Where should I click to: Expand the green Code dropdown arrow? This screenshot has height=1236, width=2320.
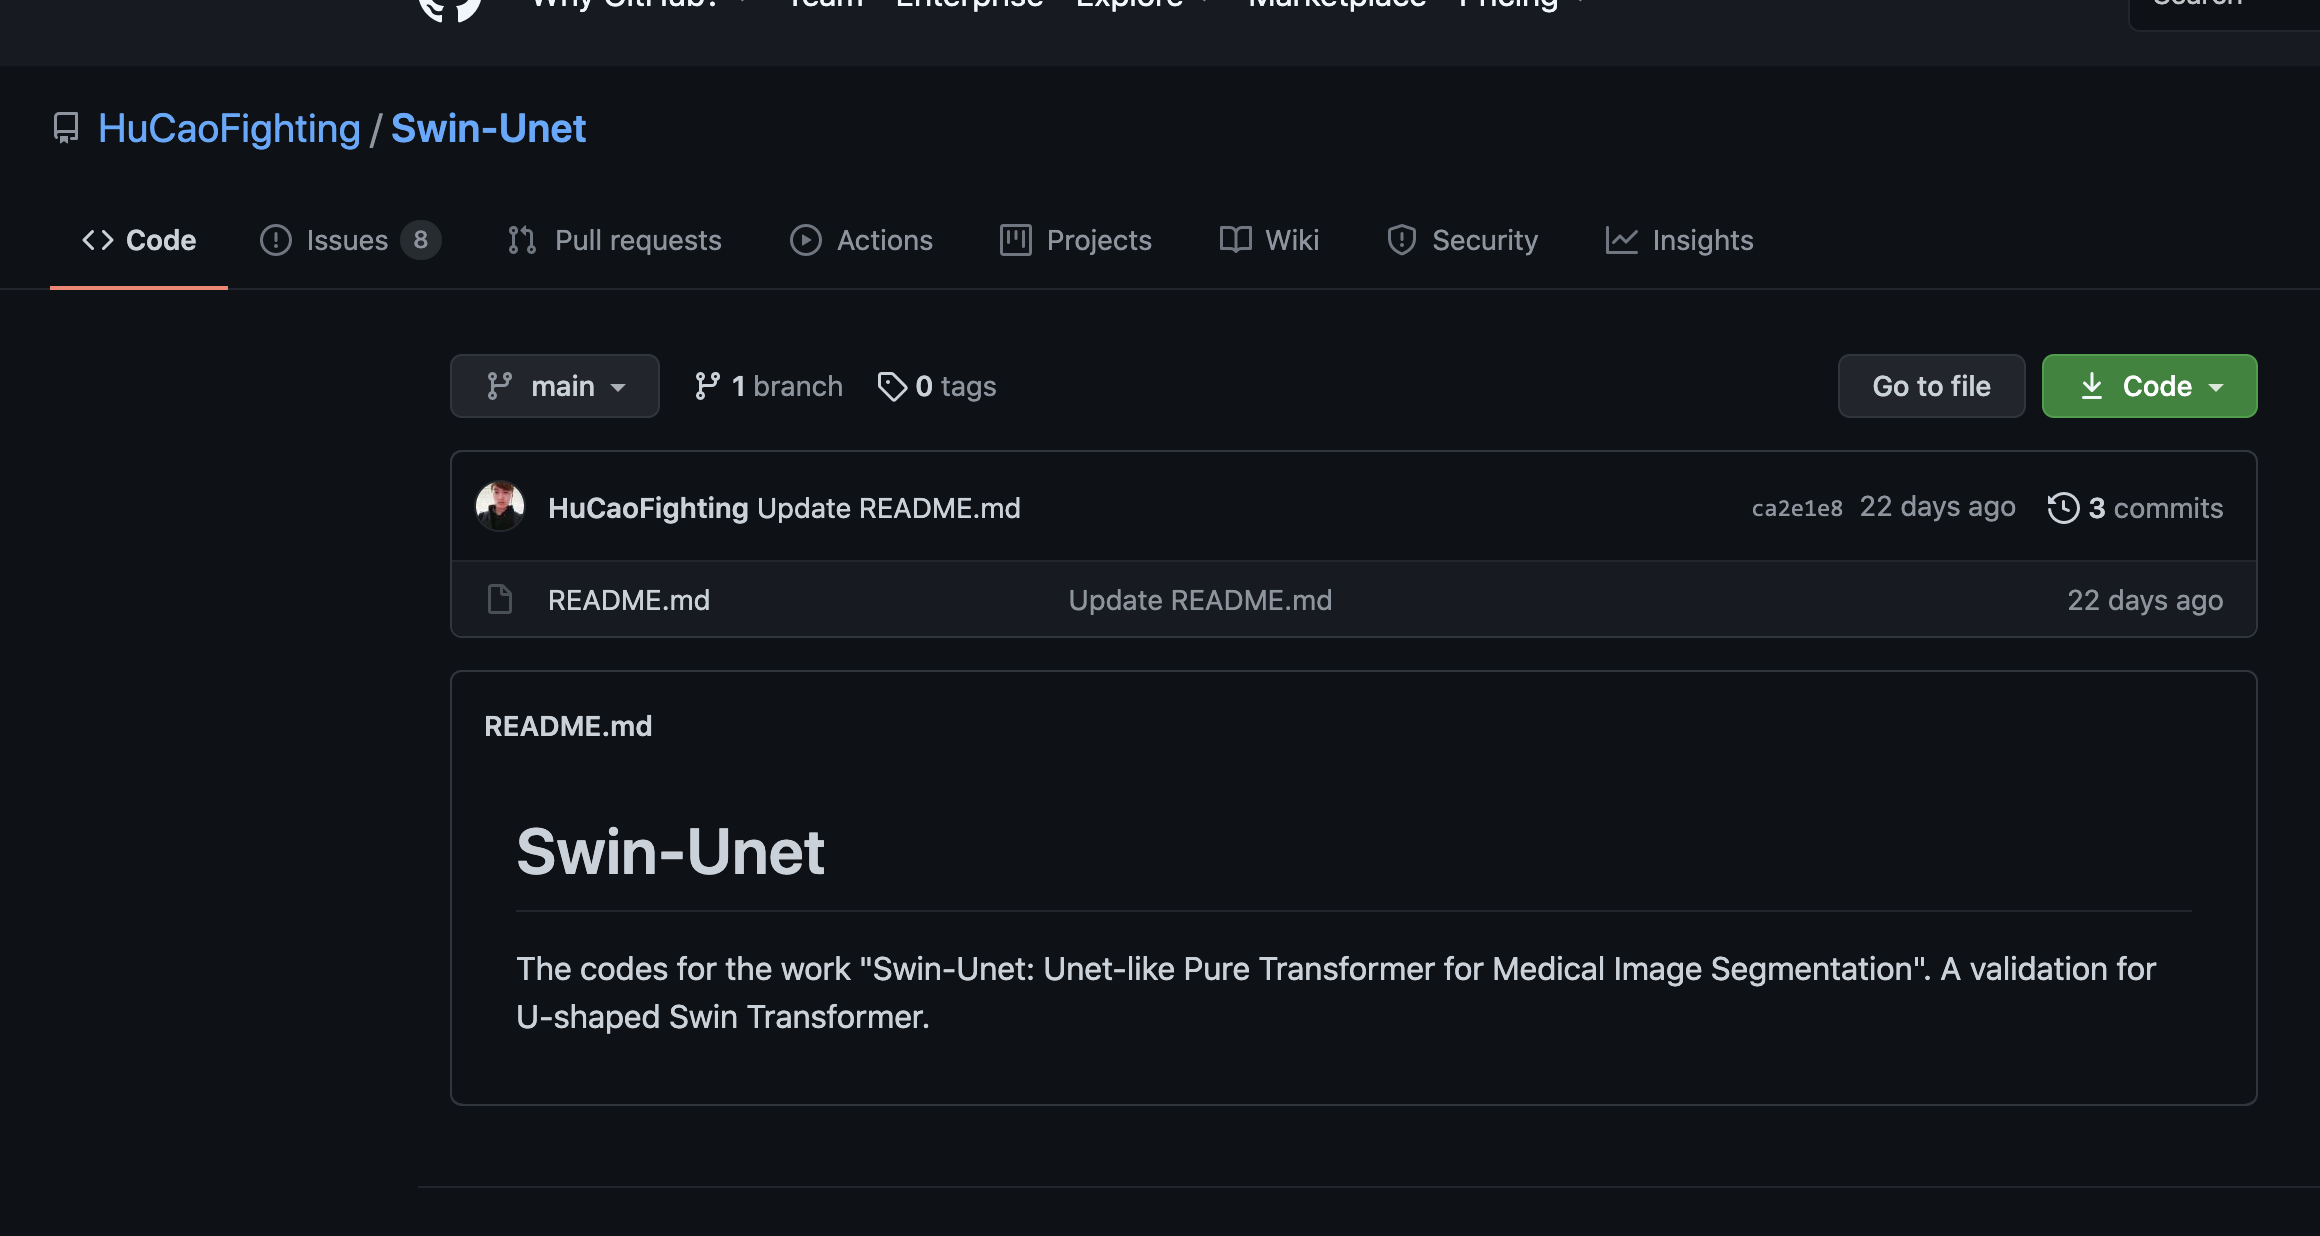[x=2217, y=387]
